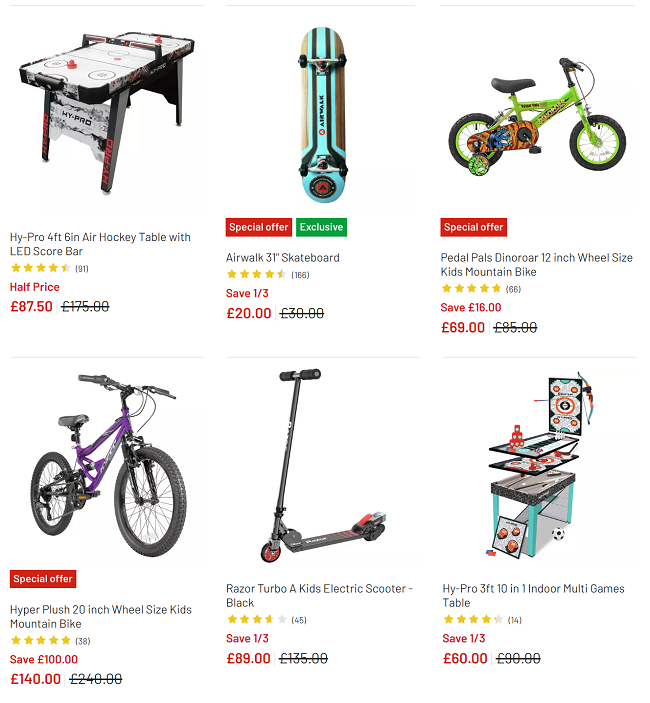Select the Special offer badge on the Dinoroar bike
The width and height of the screenshot is (650, 703).
[x=473, y=227]
